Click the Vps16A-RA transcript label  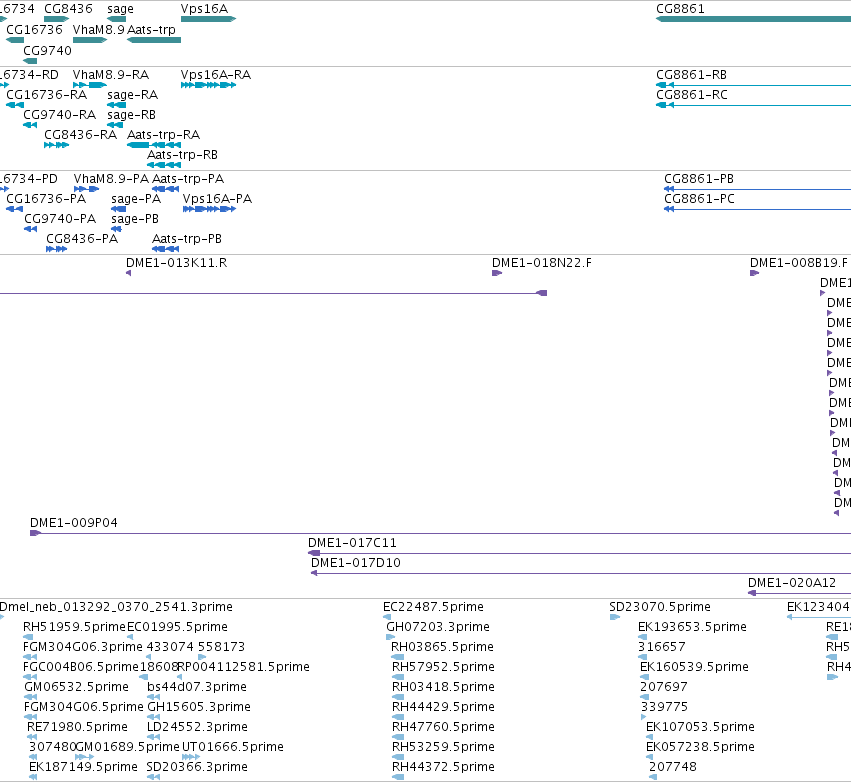[x=216, y=74]
